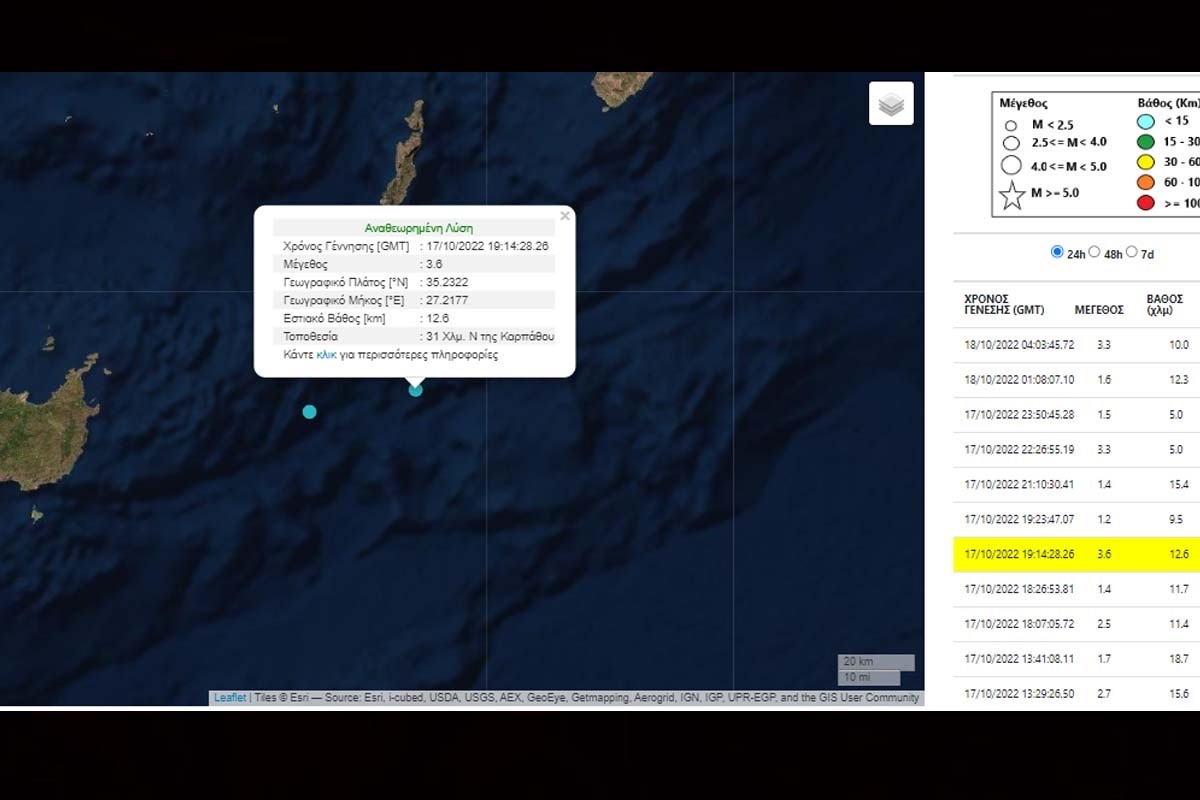Image resolution: width=1200 pixels, height=800 pixels.
Task: Select the 24h time range radio
Action: [1057, 252]
